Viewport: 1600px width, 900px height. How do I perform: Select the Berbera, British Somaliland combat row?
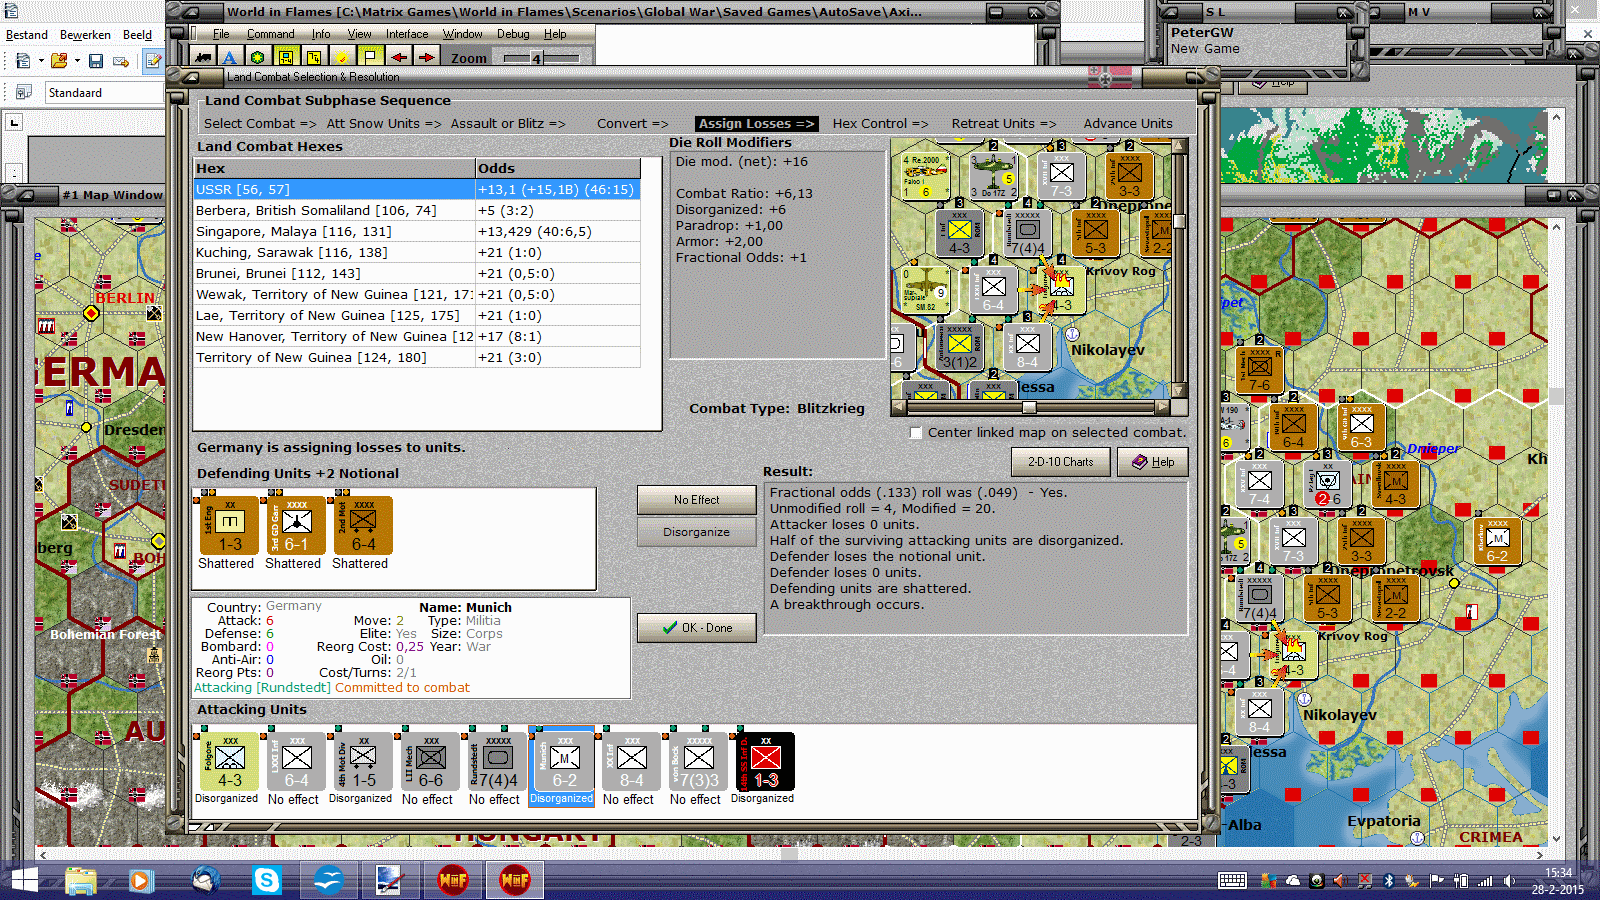(417, 211)
